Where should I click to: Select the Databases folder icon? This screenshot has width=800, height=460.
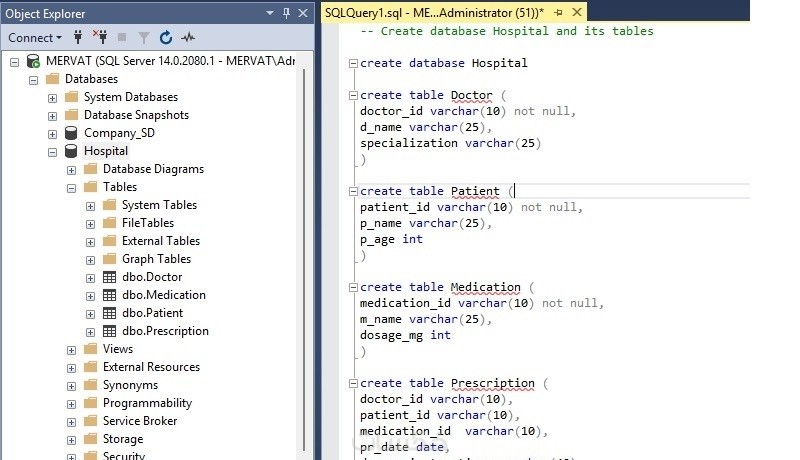[x=53, y=79]
